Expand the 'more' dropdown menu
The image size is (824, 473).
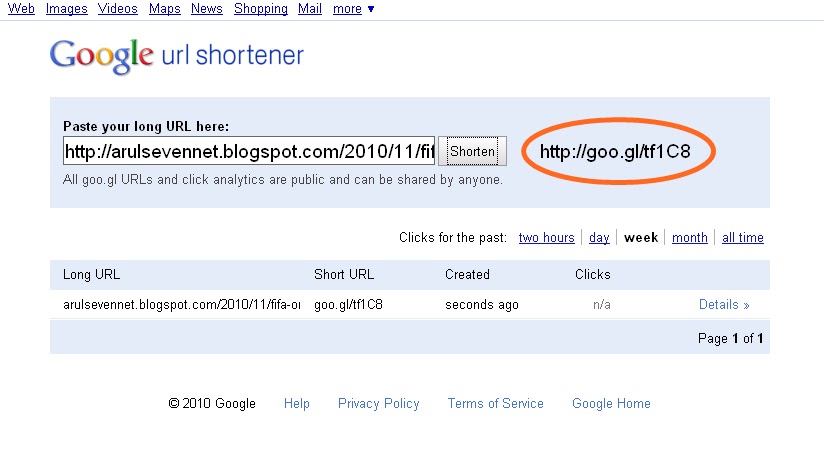coord(354,9)
